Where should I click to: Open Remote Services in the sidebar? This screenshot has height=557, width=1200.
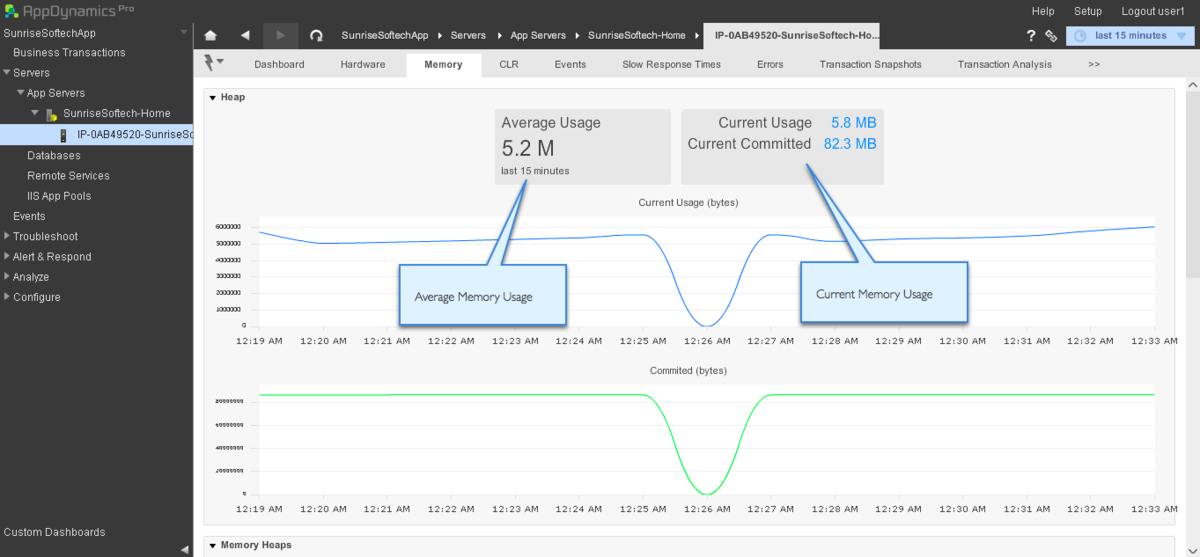[68, 175]
